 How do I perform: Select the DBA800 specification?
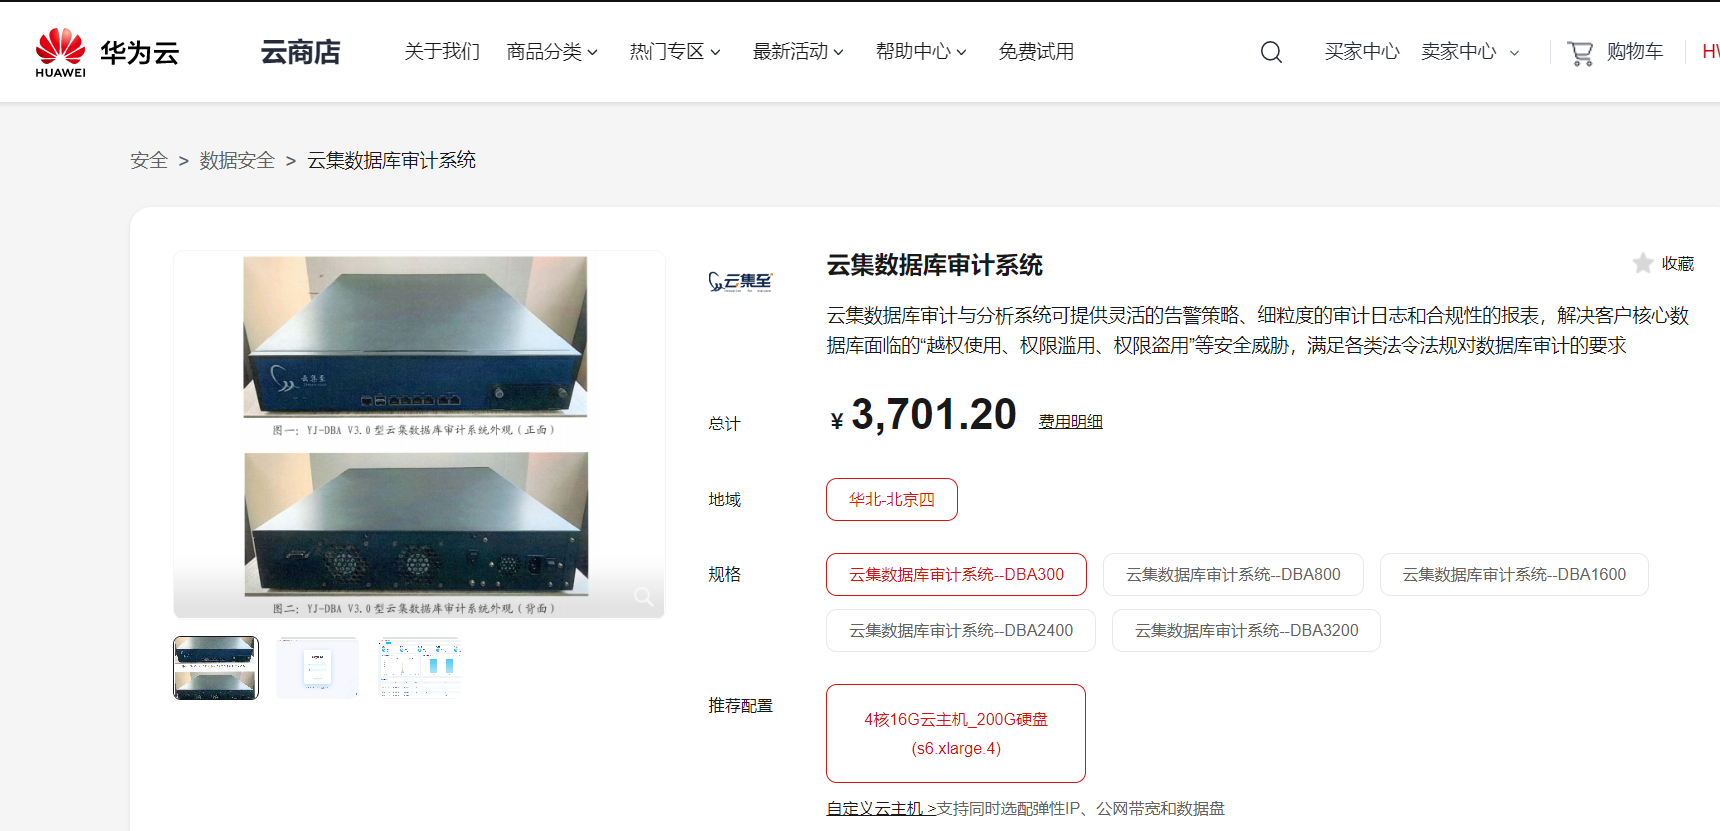point(1233,575)
